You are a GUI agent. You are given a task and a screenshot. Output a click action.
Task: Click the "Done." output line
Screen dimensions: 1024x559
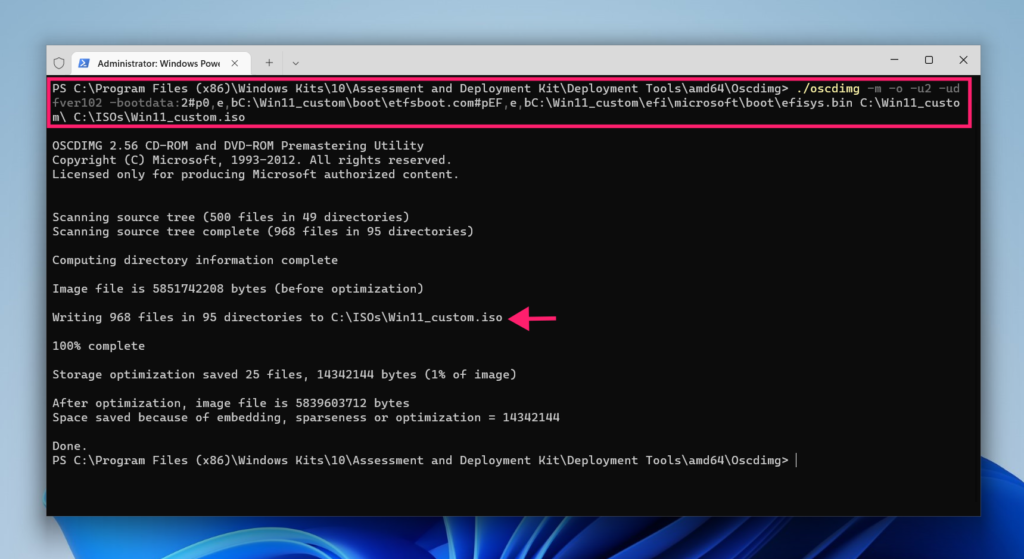pos(70,446)
